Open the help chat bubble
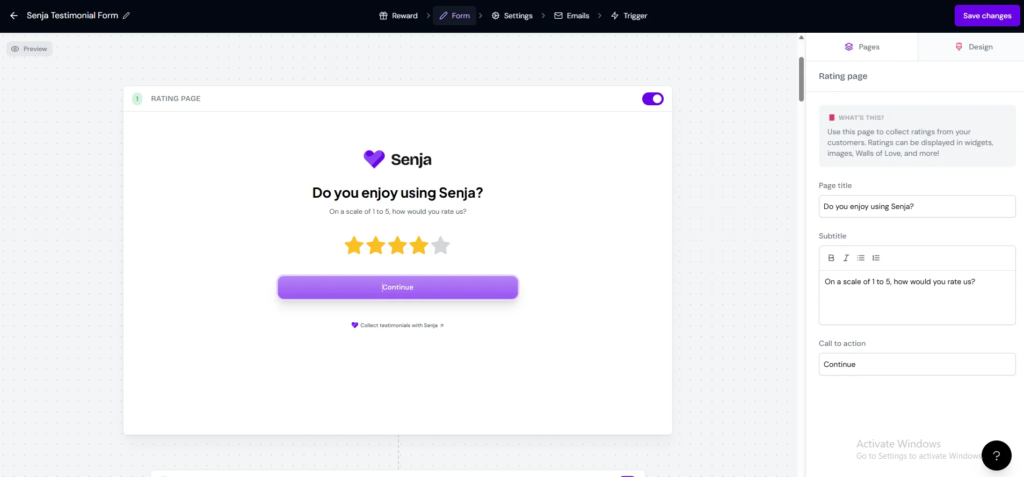The height and width of the screenshot is (477, 1024). point(996,455)
